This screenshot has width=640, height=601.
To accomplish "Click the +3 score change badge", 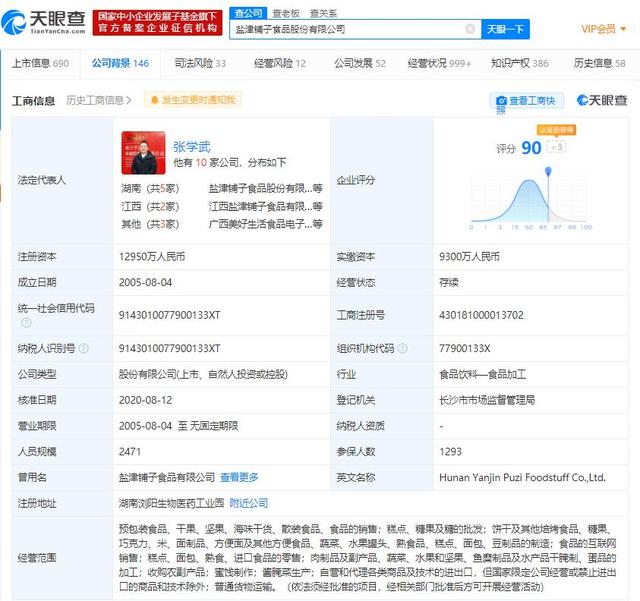I will [x=556, y=147].
